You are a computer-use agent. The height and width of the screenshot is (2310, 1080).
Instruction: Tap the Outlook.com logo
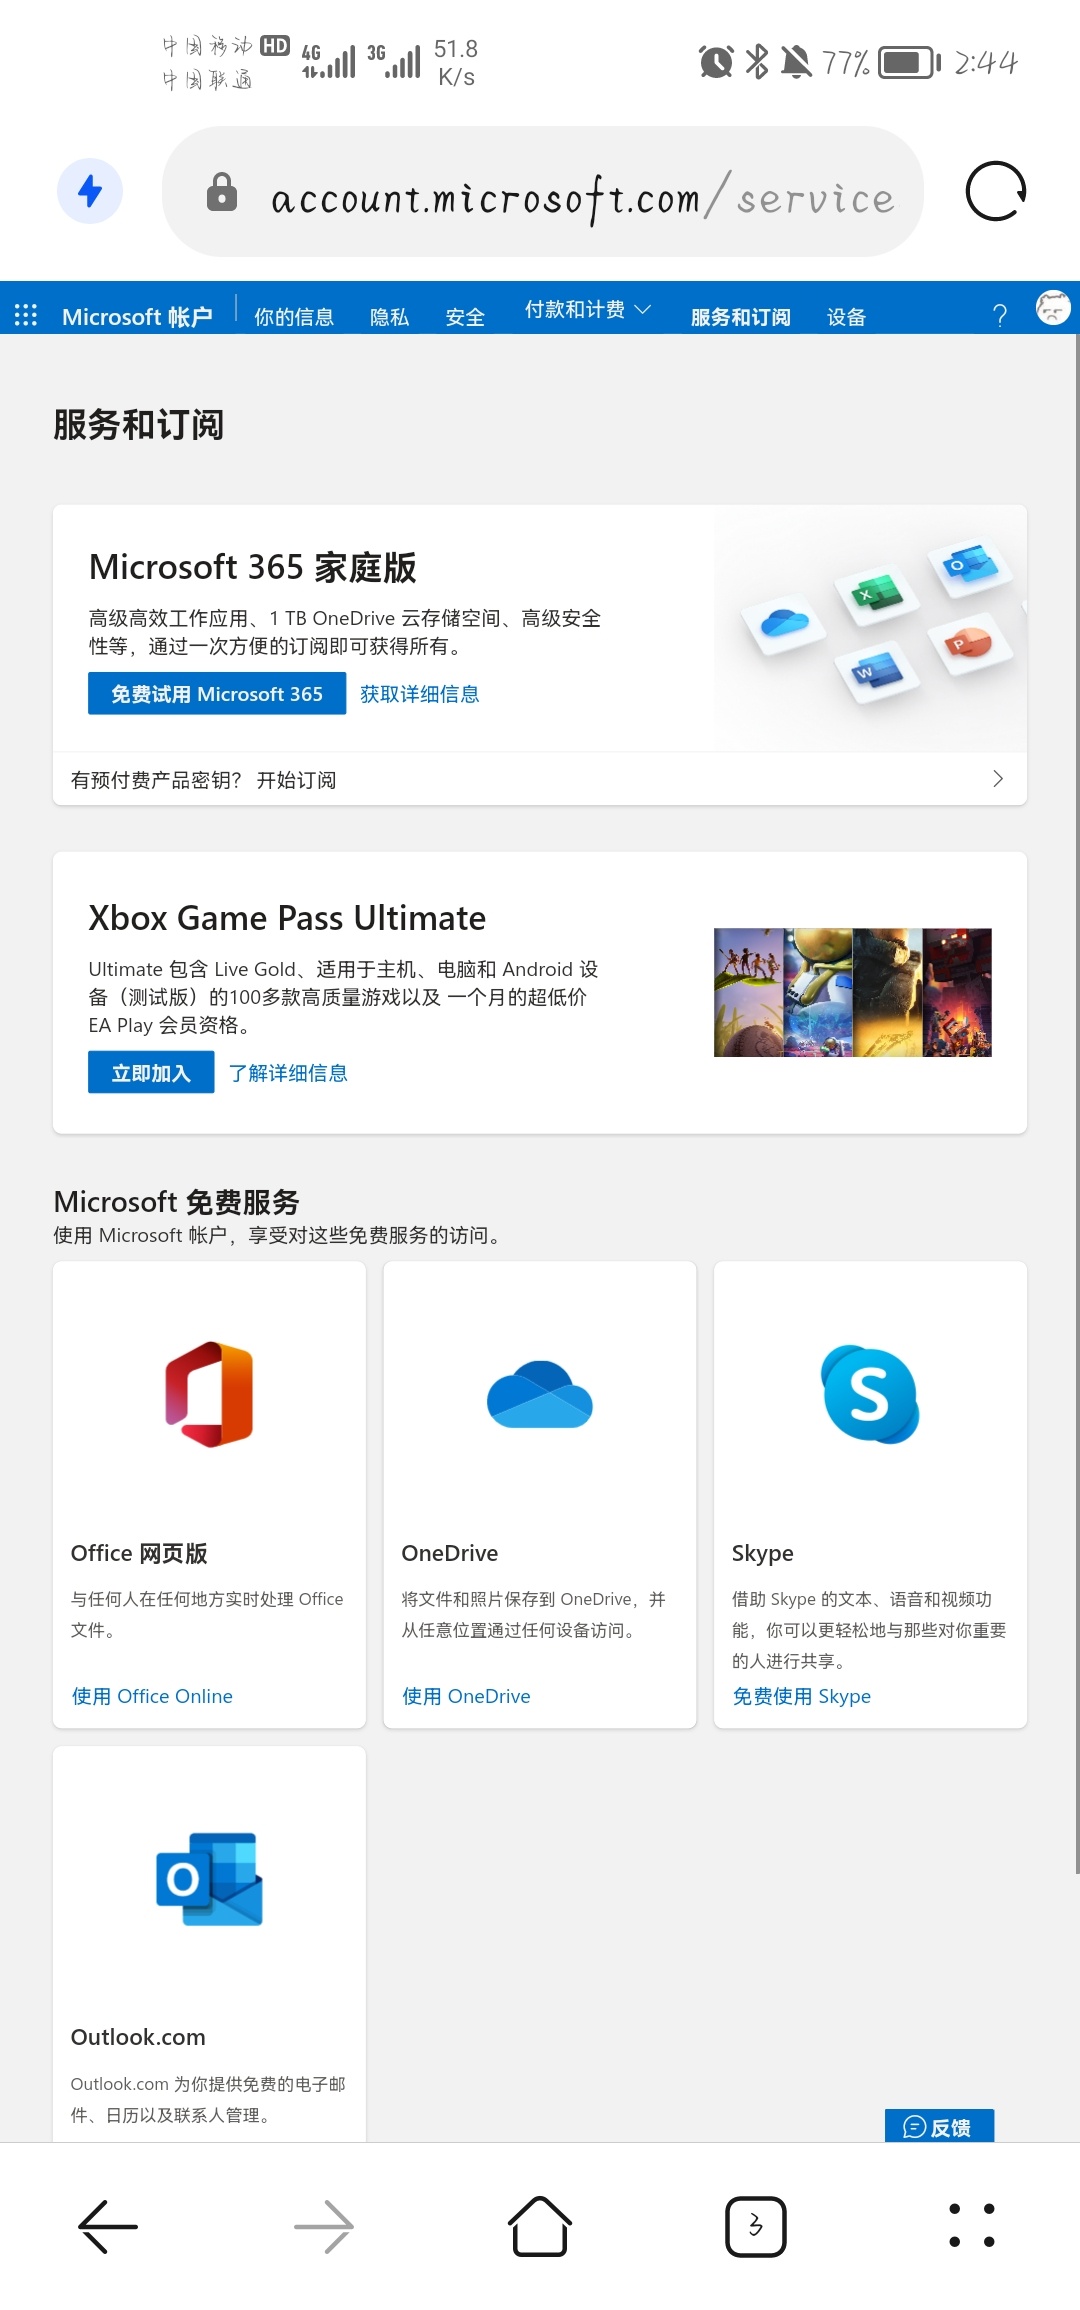pos(209,1878)
